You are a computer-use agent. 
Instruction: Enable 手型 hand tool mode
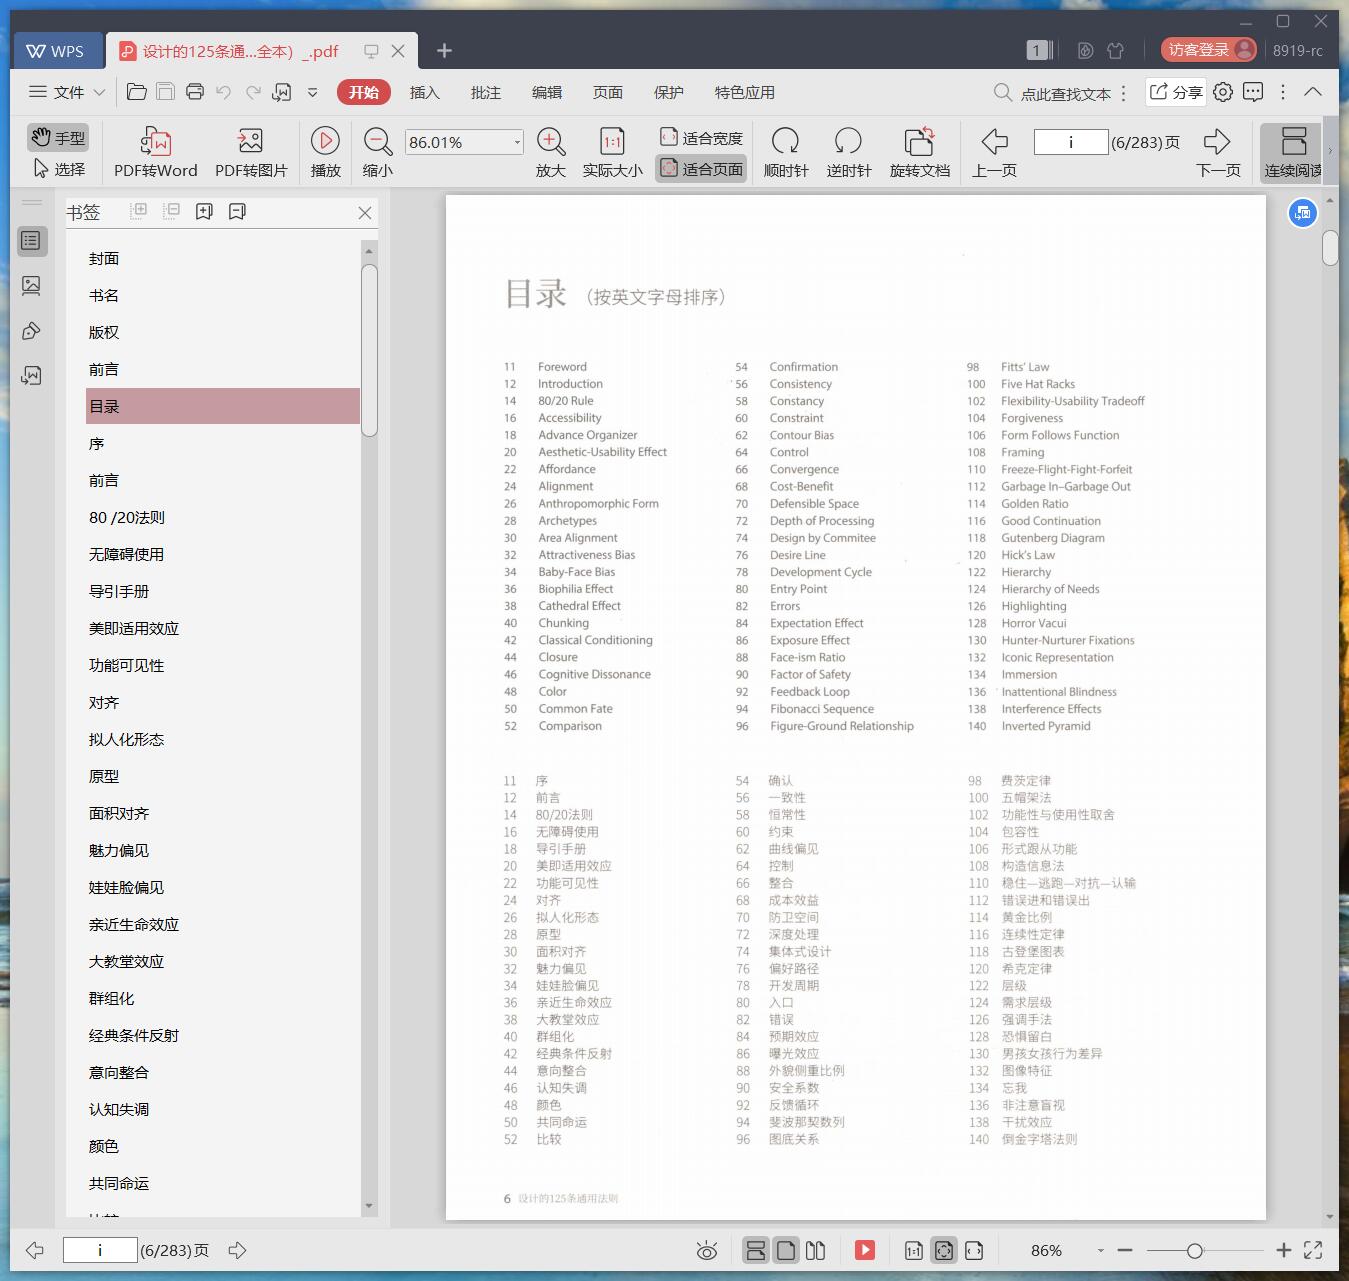(x=58, y=137)
